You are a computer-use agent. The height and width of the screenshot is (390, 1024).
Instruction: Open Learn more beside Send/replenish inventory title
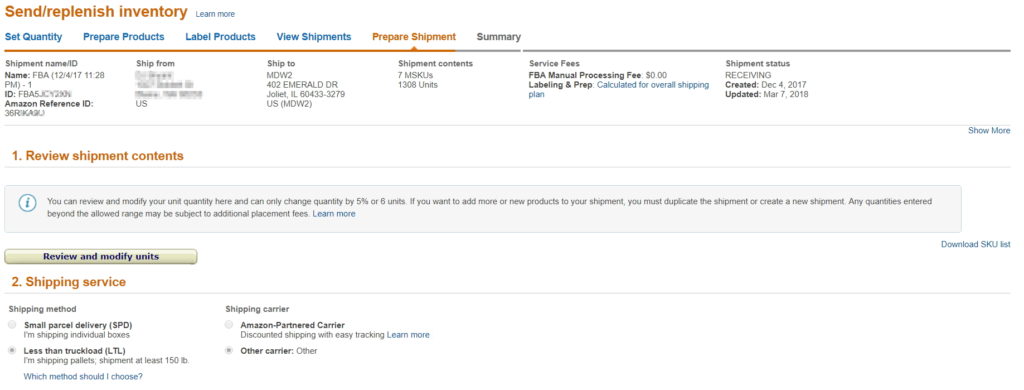pyautogui.click(x=215, y=14)
